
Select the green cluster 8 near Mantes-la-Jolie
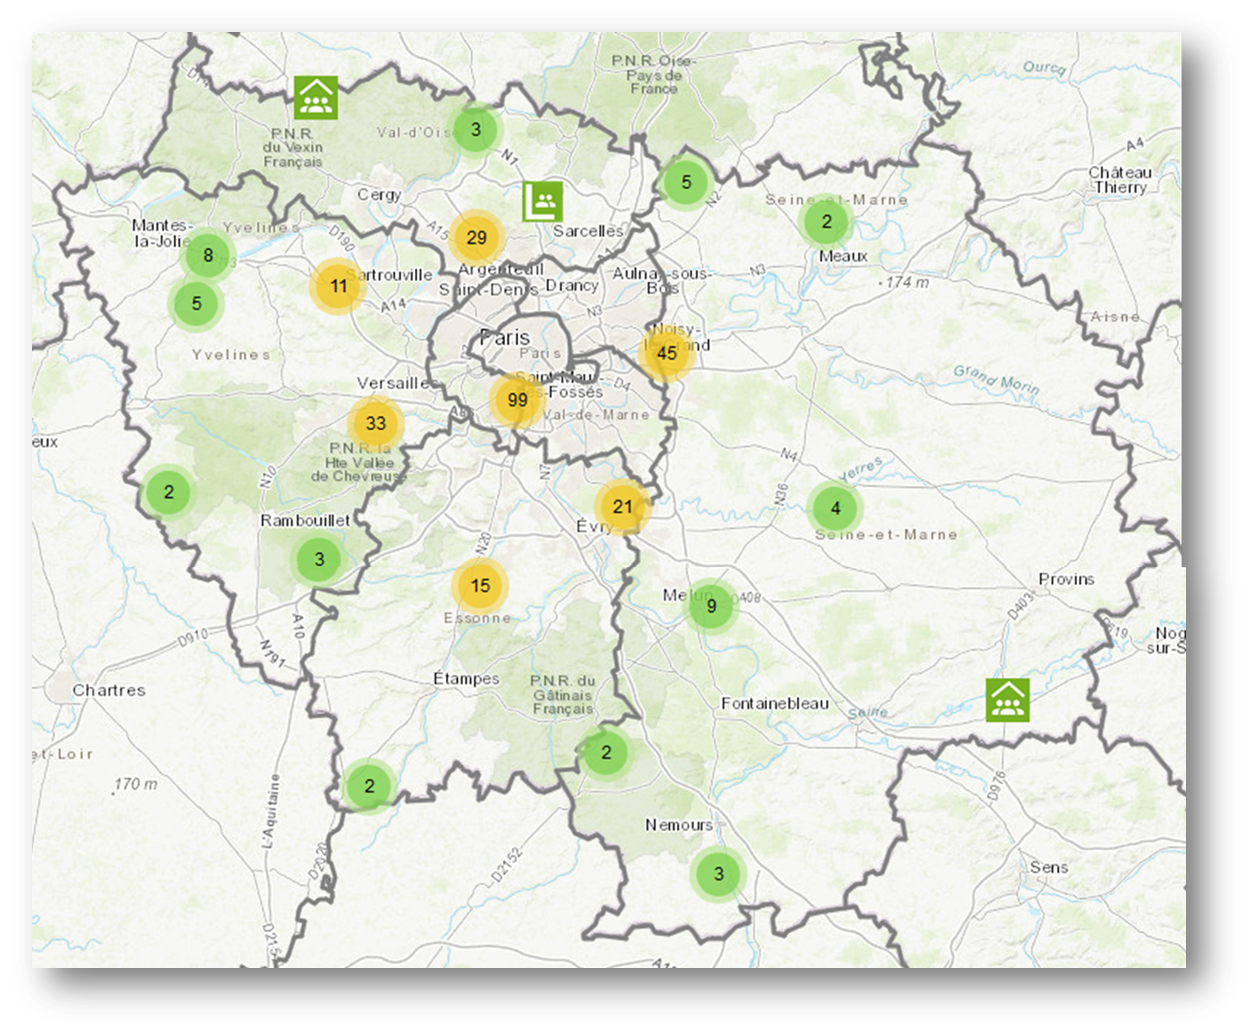click(x=208, y=255)
